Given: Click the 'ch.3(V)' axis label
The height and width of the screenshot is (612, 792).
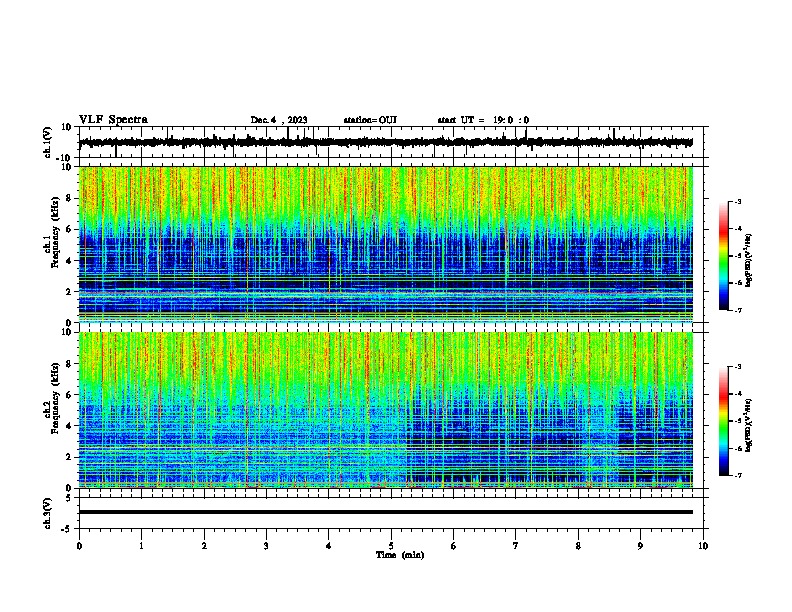Looking at the screenshot, I should coord(48,513).
